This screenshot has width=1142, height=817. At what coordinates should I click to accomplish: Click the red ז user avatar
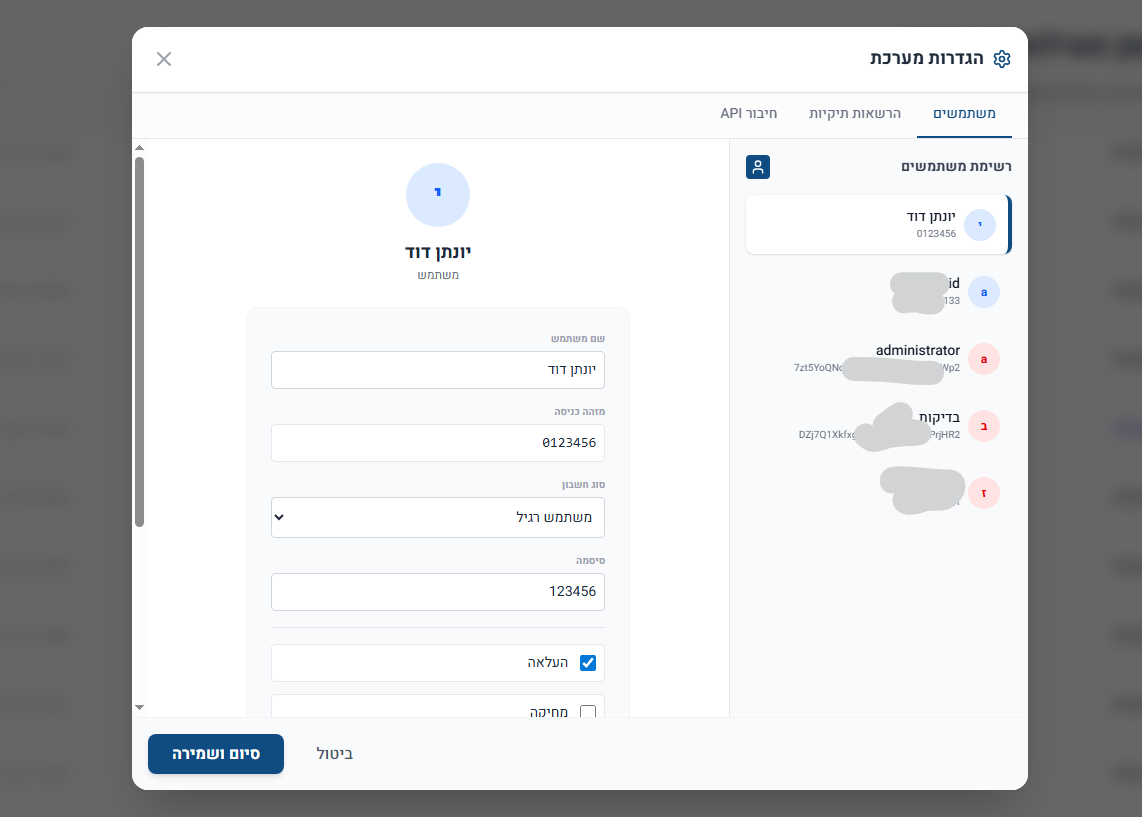(x=984, y=493)
